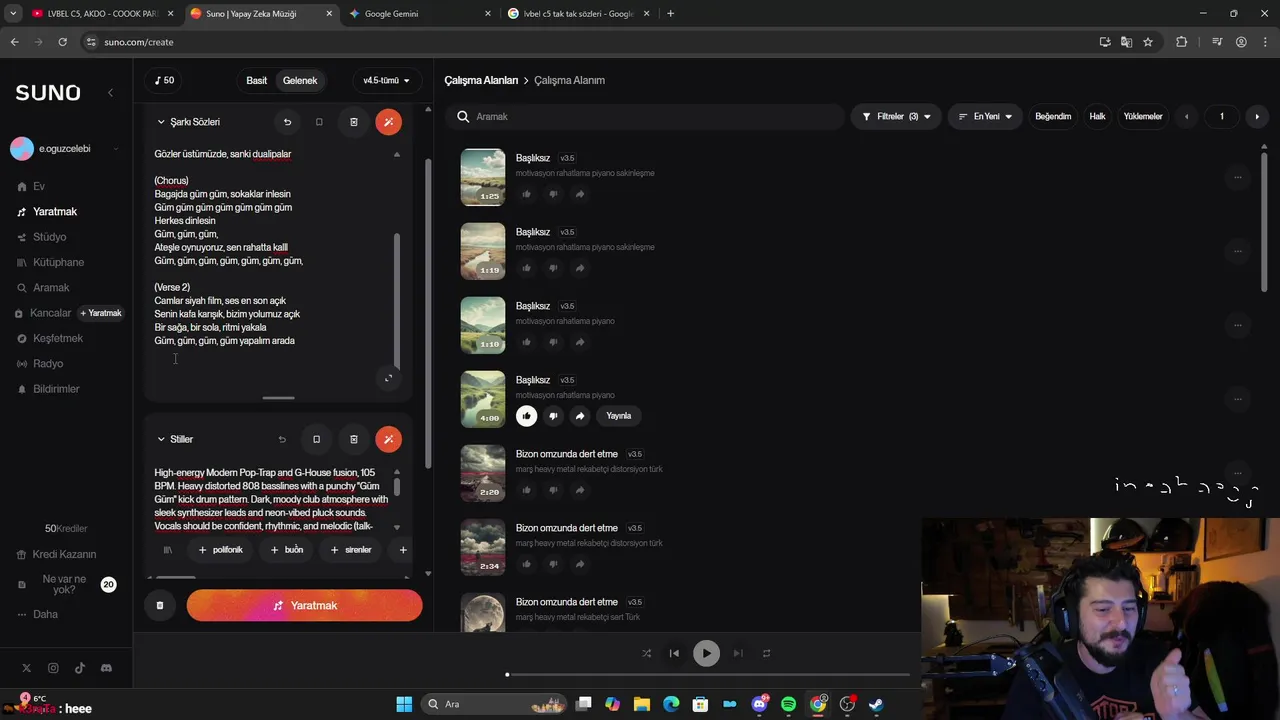
Task: Click the player progress bar
Action: [708, 675]
